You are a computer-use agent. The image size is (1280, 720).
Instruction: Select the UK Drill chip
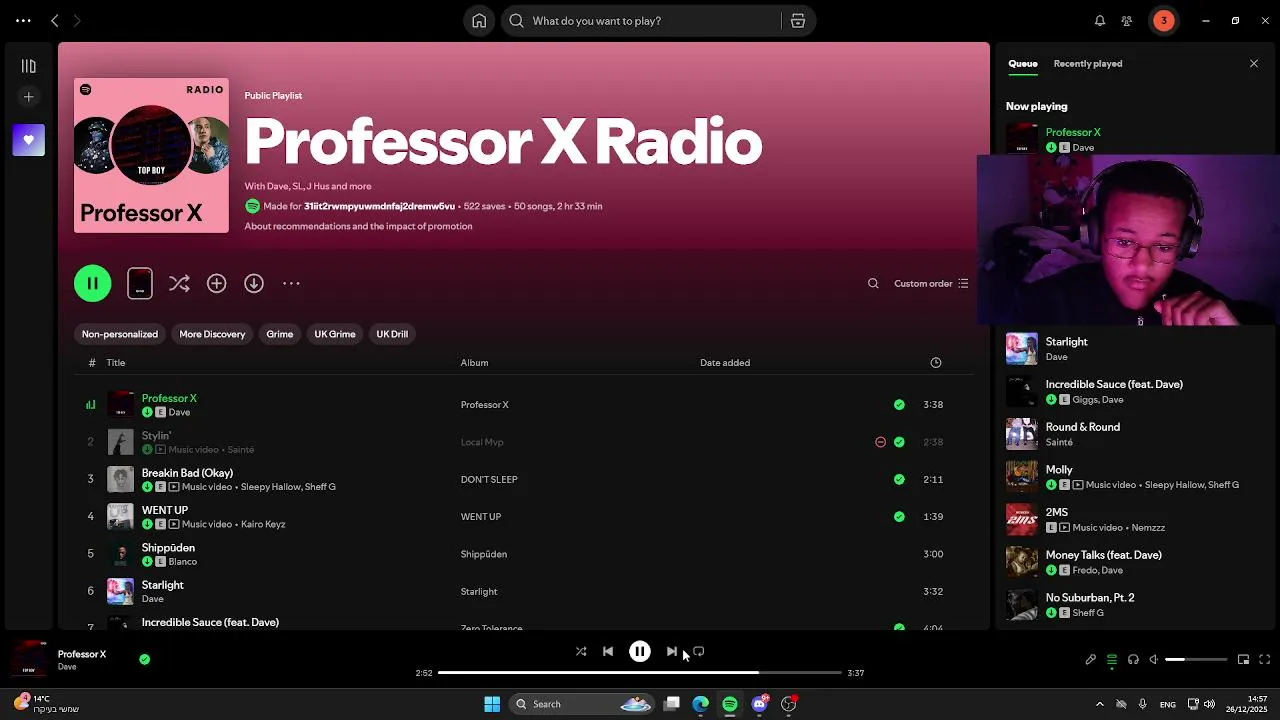(x=392, y=334)
